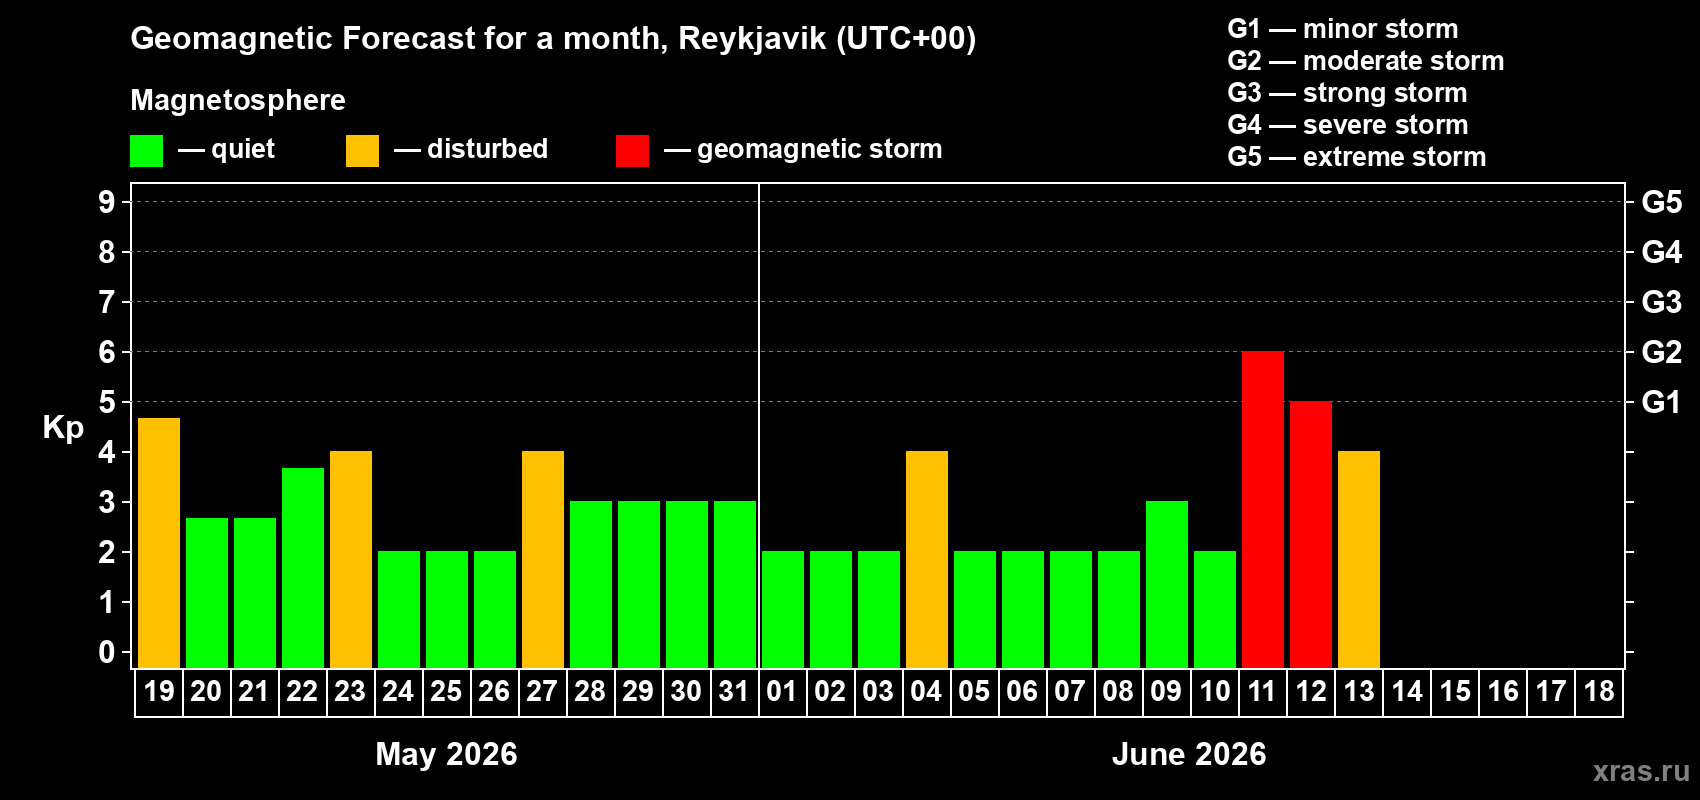This screenshot has width=1700, height=800.
Task: Click 'G5 — extreme storm' legend text
Action: click(1357, 157)
